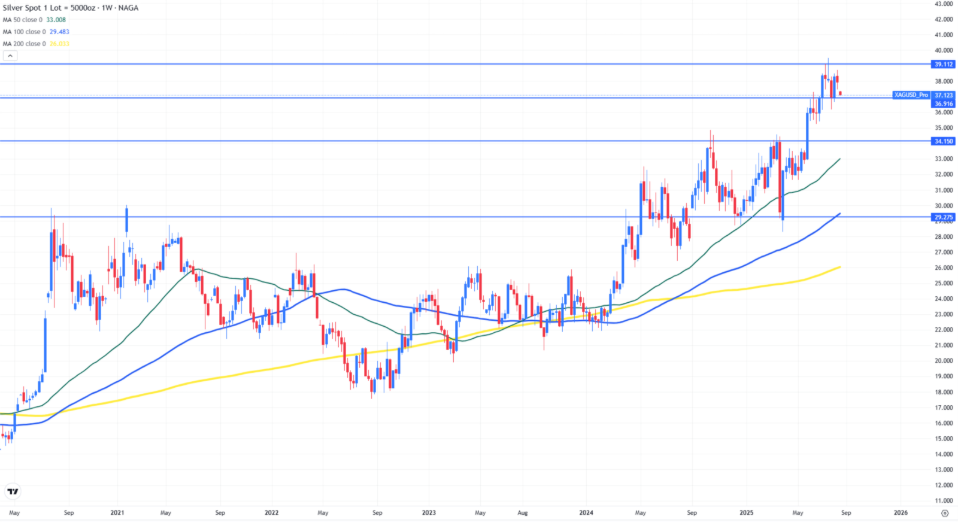Image resolution: width=958 pixels, height=522 pixels.
Task: Click the Aug label on time axis
Action: click(x=522, y=513)
